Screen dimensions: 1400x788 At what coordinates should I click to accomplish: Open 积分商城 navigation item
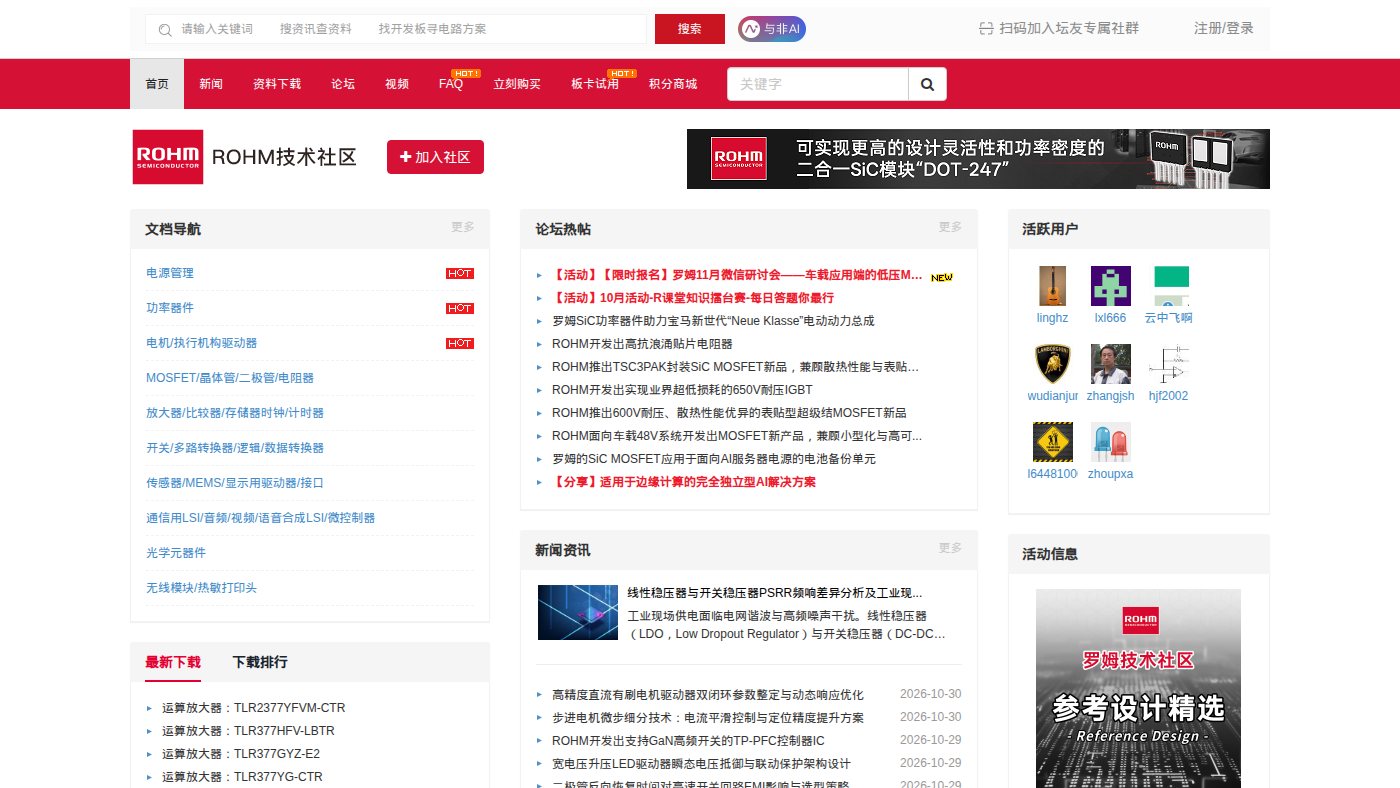[x=673, y=84]
